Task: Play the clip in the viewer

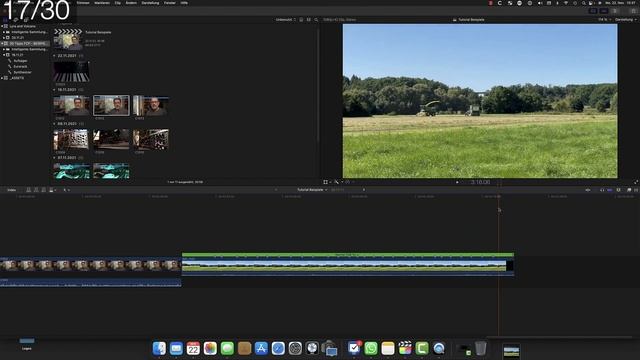Action: pyautogui.click(x=457, y=182)
